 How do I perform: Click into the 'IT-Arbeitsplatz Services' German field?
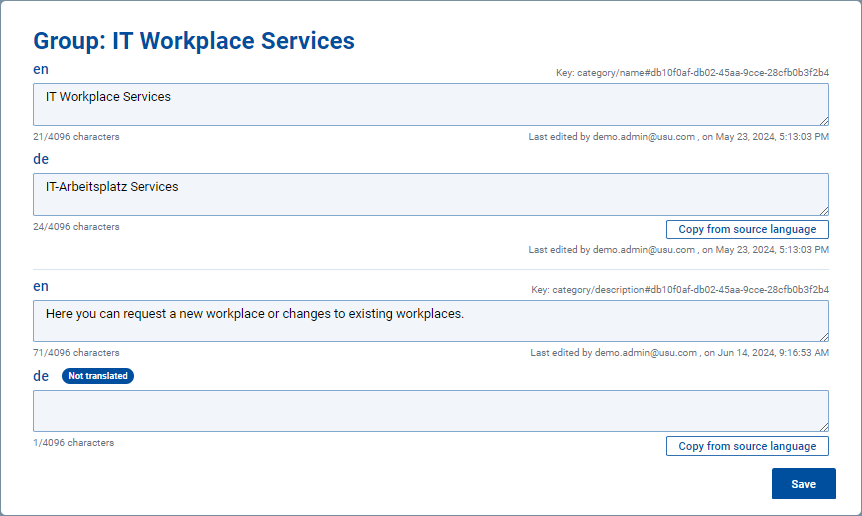pyautogui.click(x=430, y=194)
